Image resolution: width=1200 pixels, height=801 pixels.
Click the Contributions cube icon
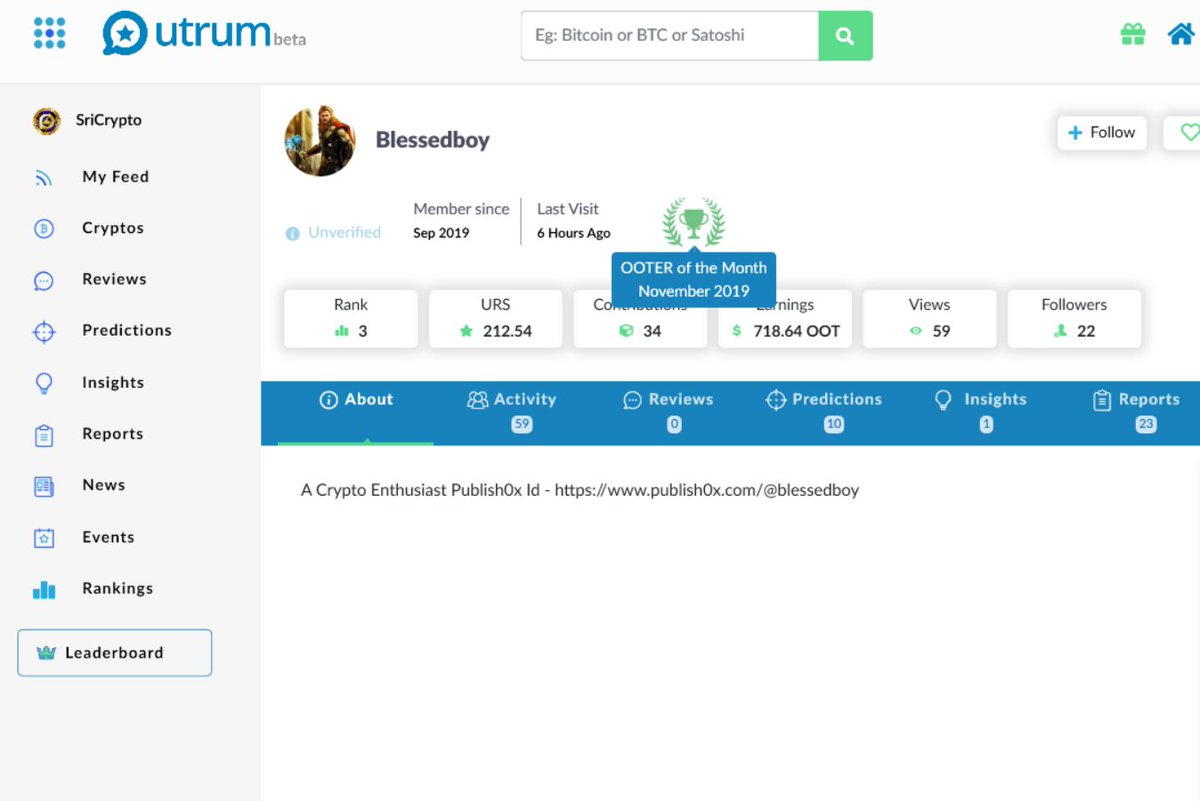coord(626,331)
